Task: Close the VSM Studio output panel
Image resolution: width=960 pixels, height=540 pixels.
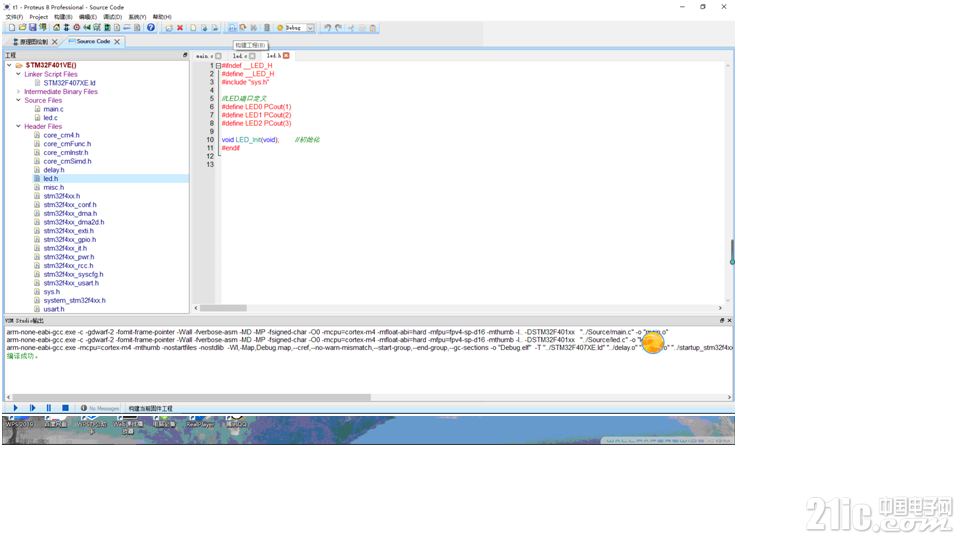Action: (729, 320)
